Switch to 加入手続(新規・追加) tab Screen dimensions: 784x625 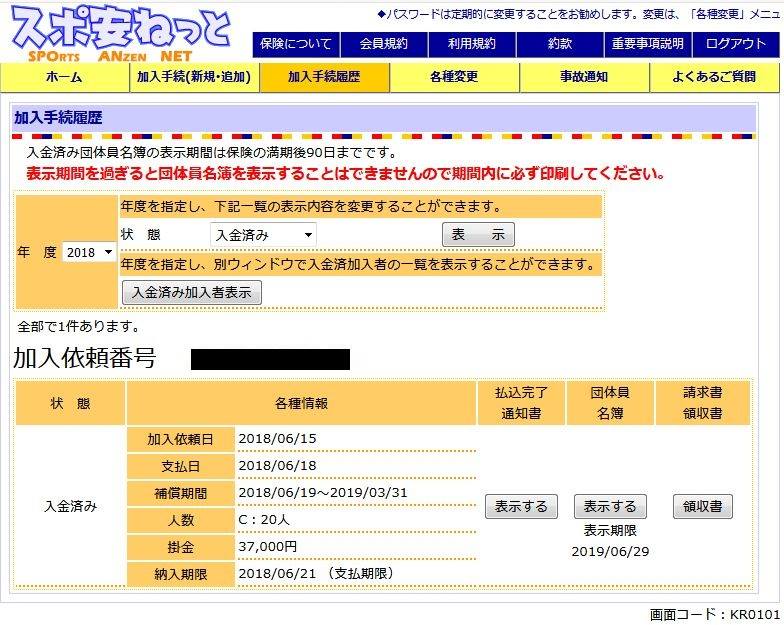coord(194,77)
